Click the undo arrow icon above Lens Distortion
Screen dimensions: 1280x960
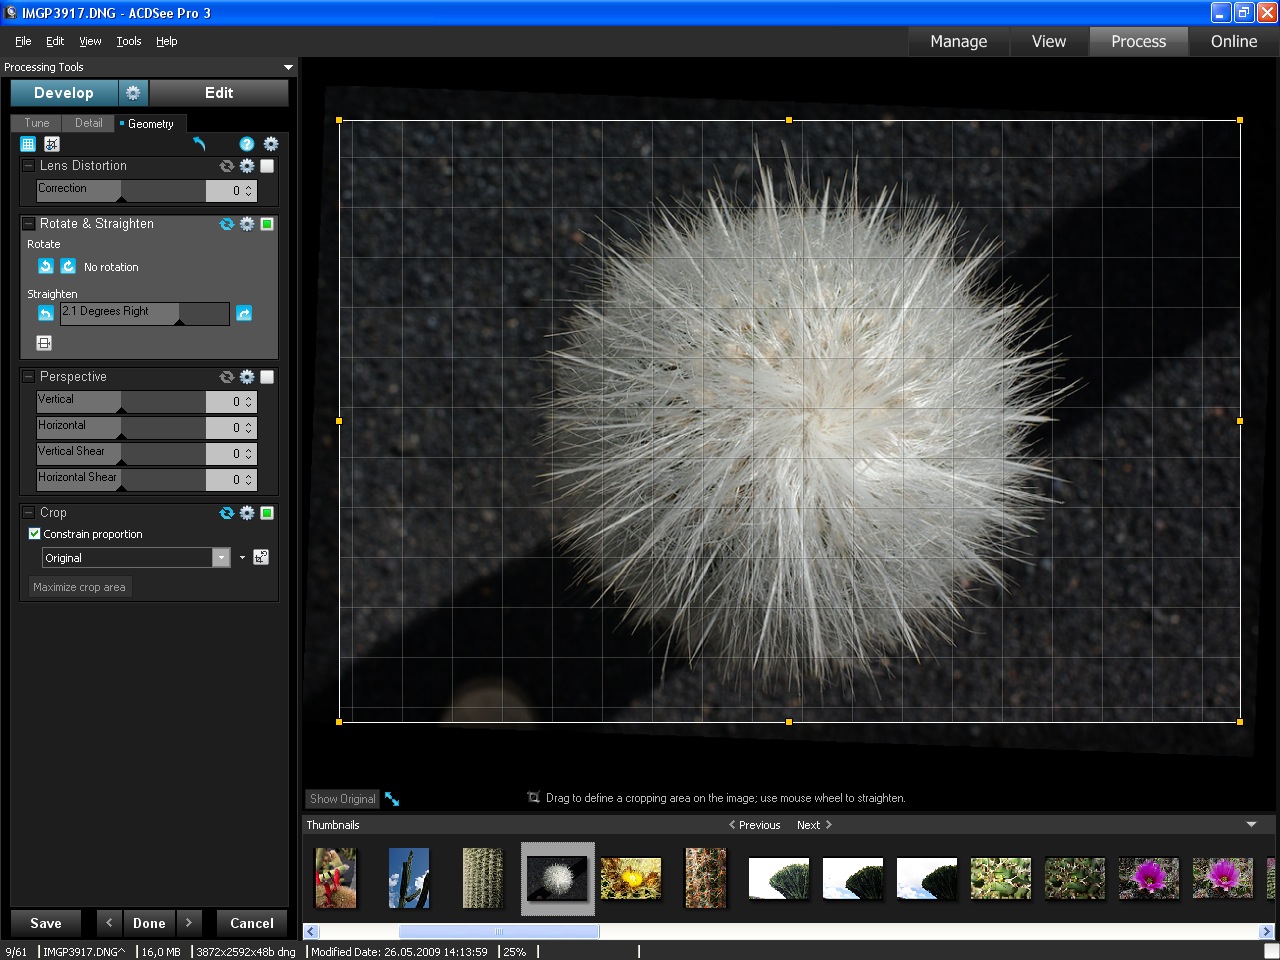click(199, 144)
